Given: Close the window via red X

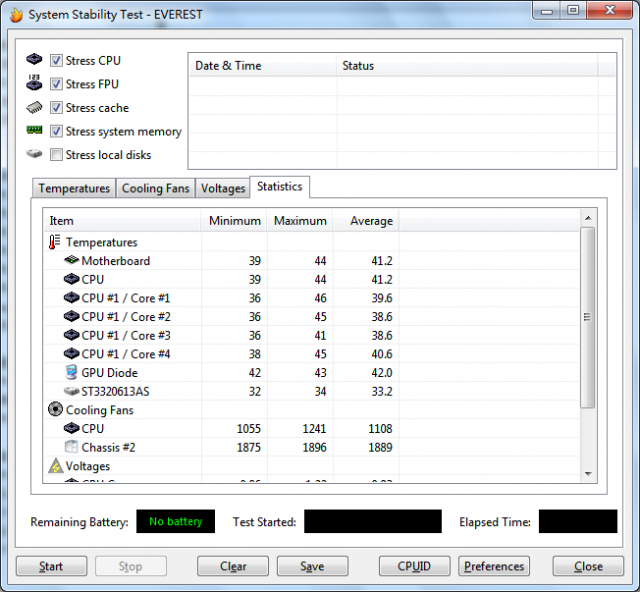Looking at the screenshot, I should click(x=610, y=10).
